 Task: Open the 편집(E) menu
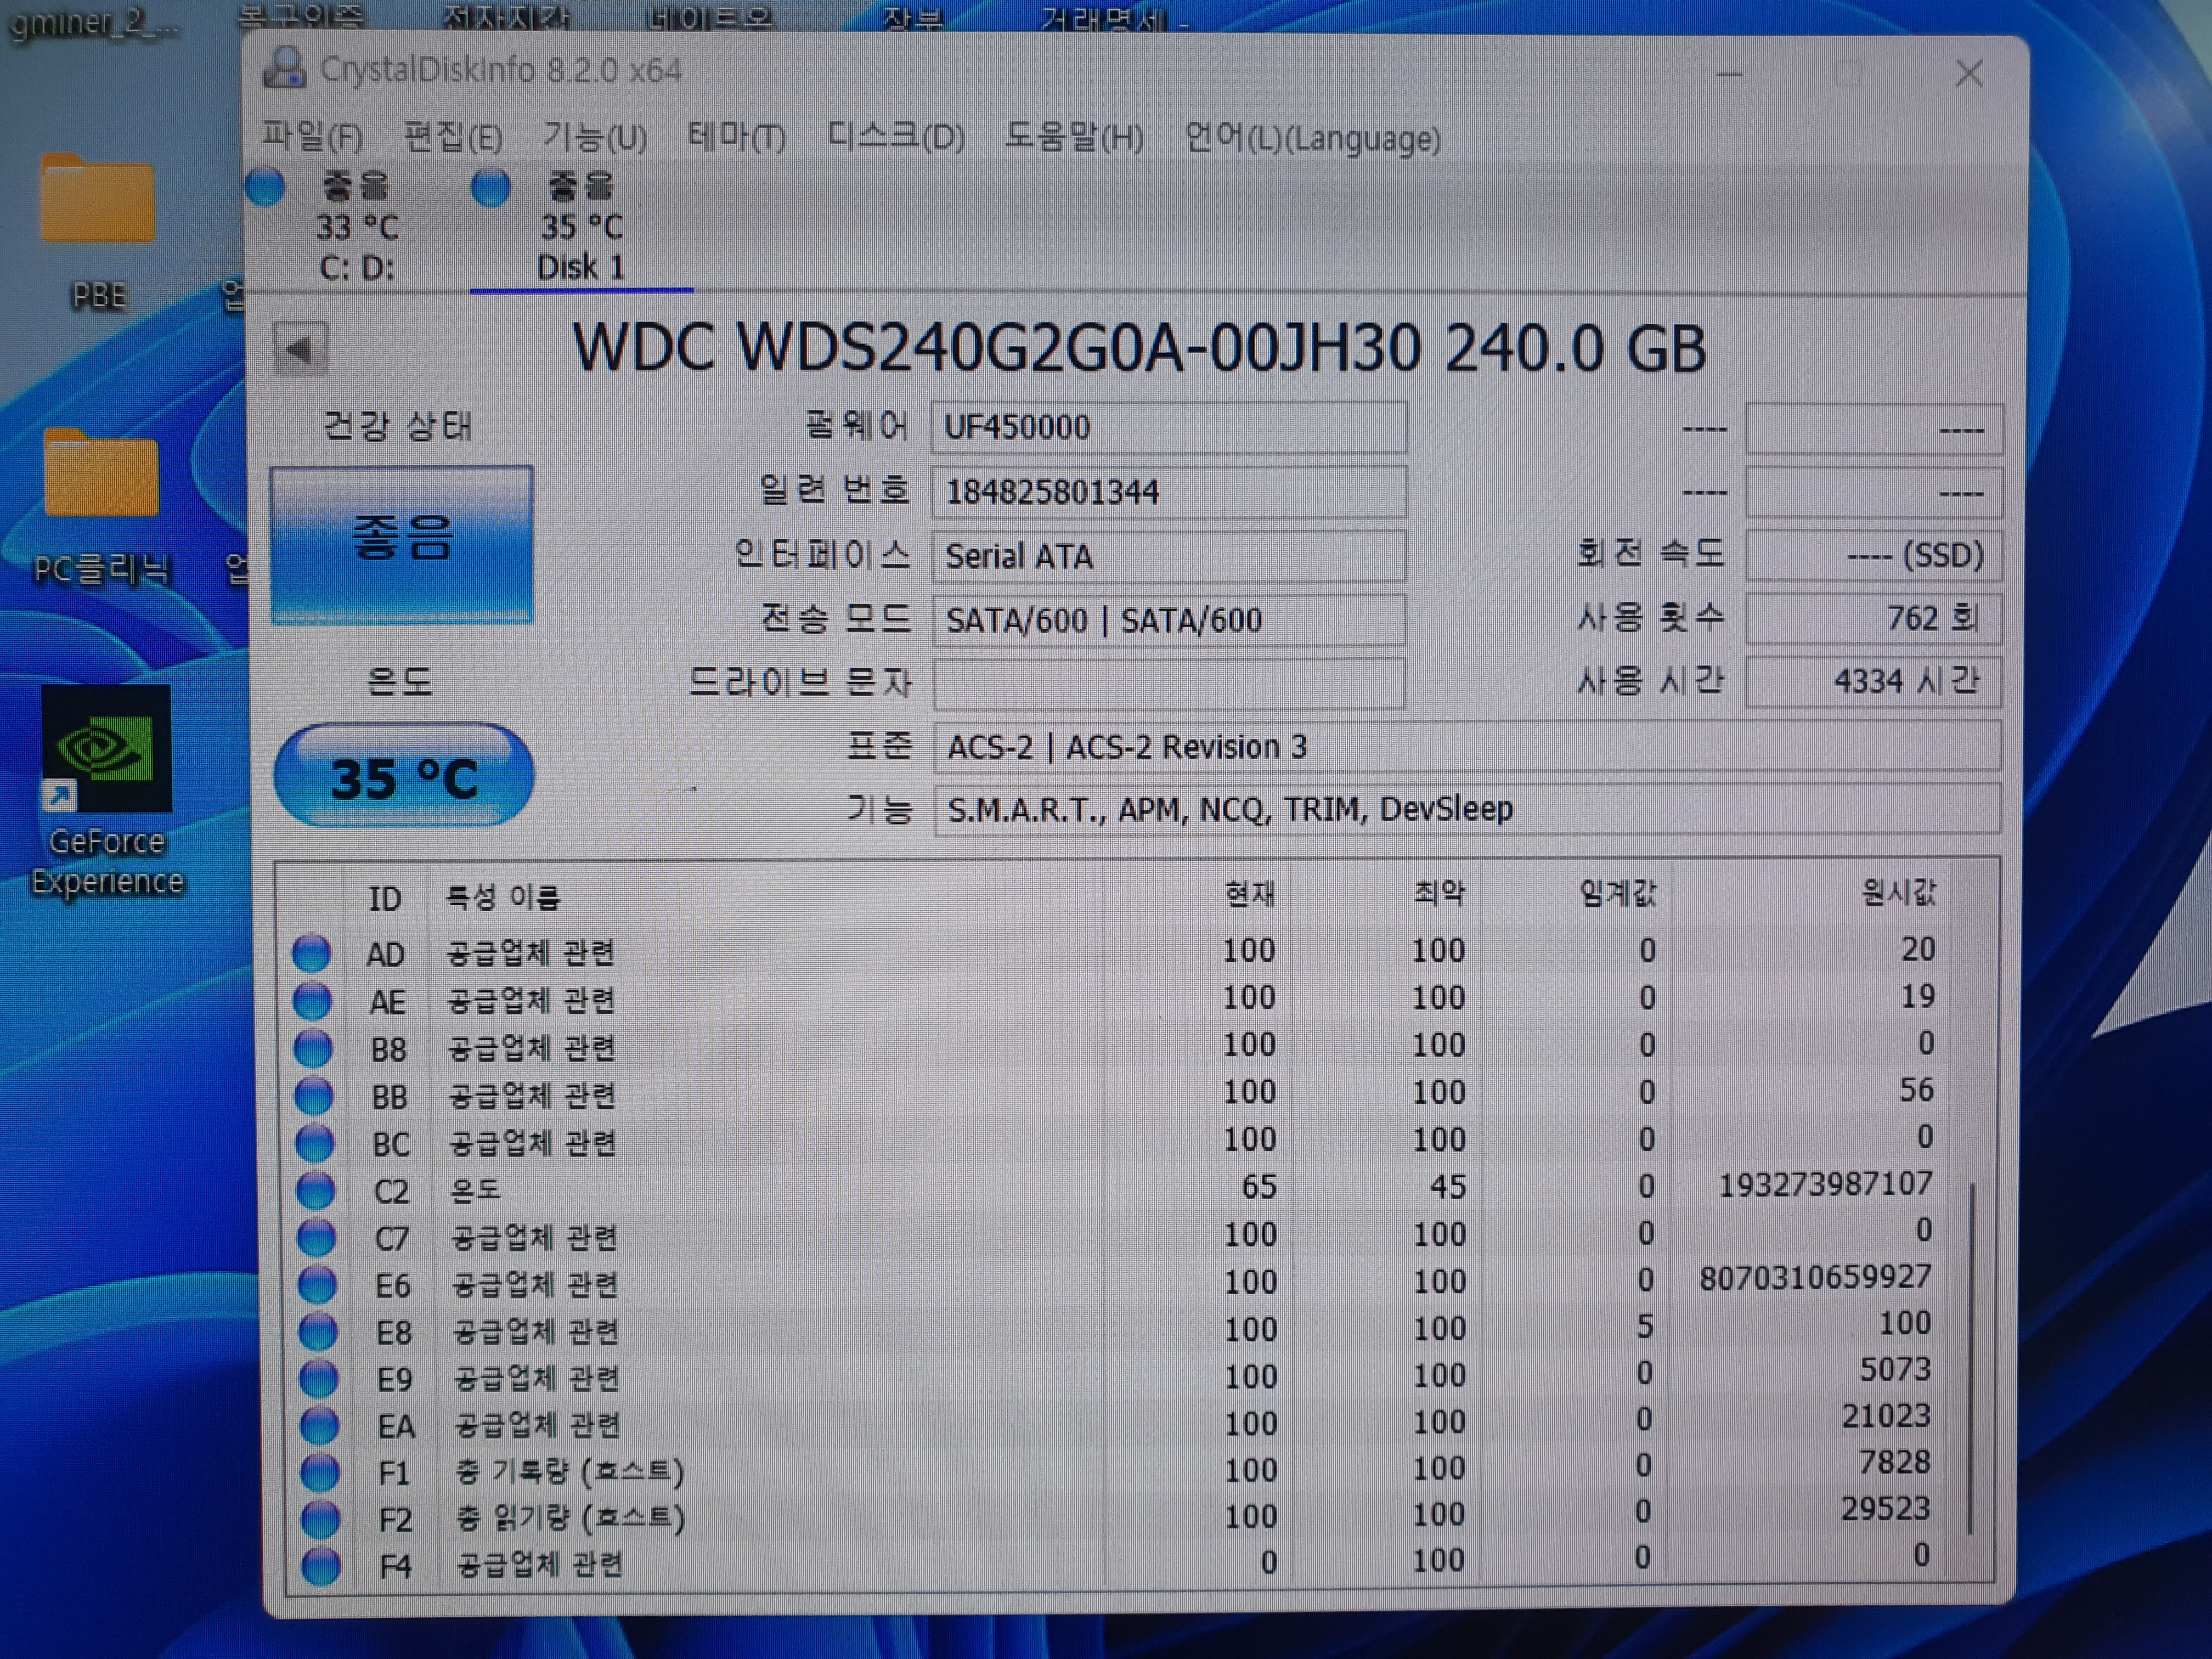[452, 136]
